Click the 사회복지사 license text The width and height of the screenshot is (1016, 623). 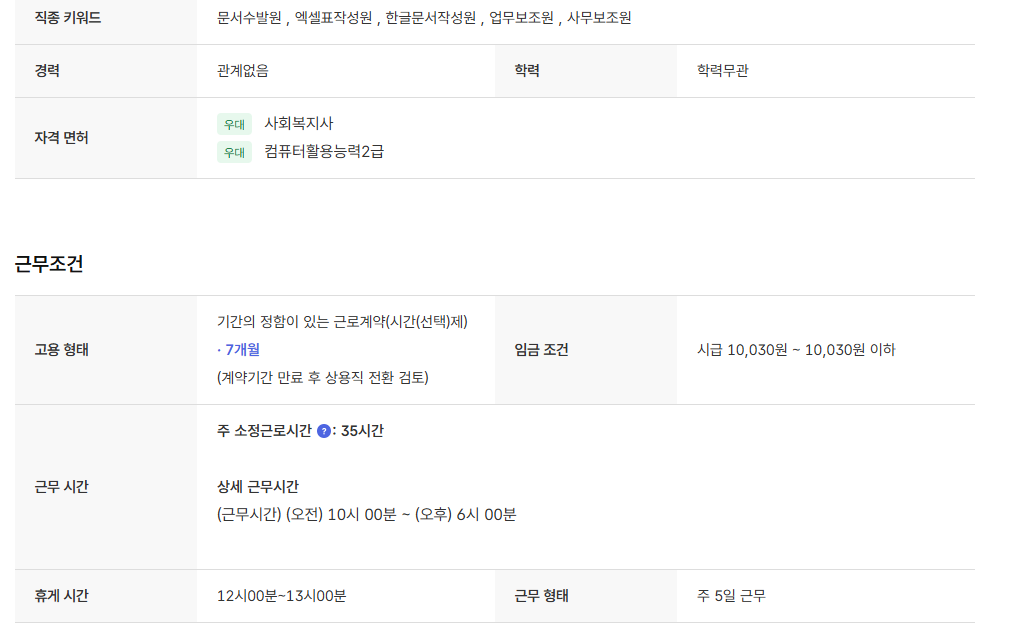pyautogui.click(x=298, y=124)
